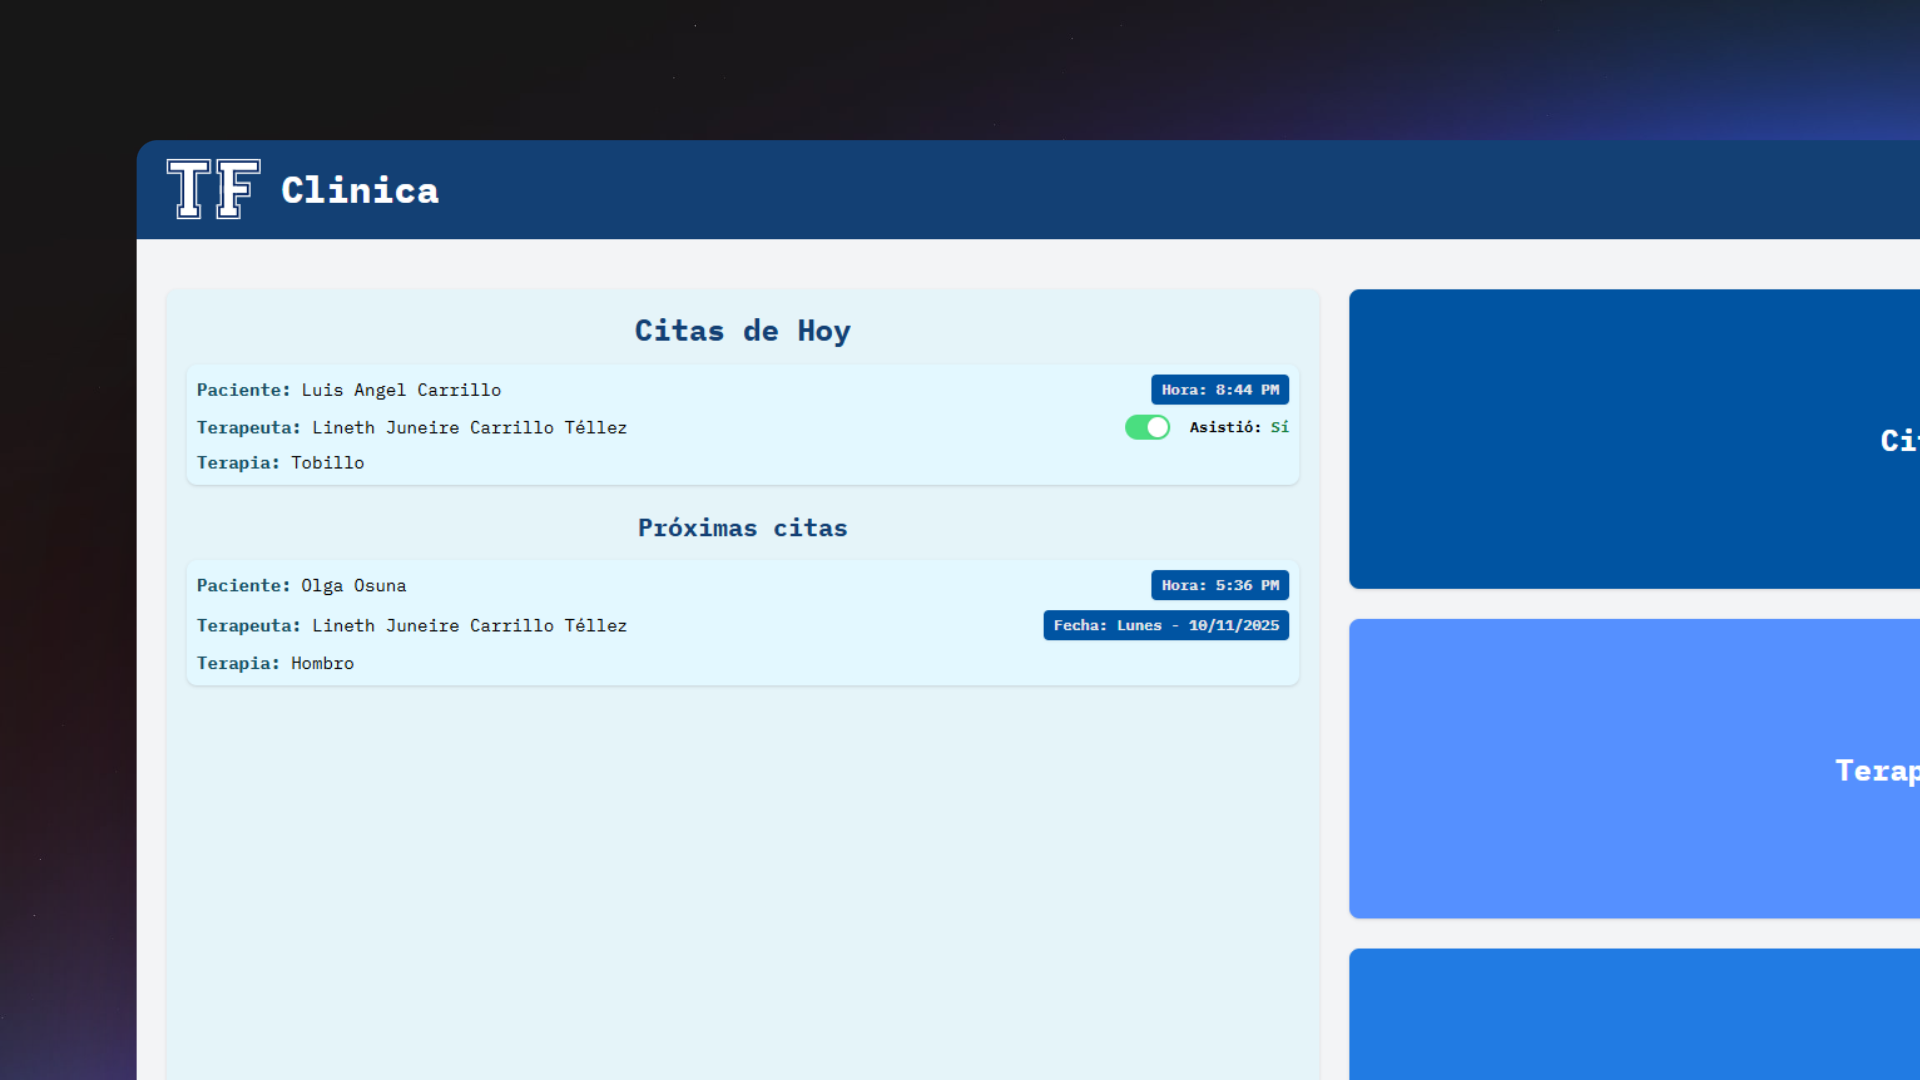1920x1080 pixels.
Task: Click the Hora 5:36 PM badge
Action: [1219, 585]
